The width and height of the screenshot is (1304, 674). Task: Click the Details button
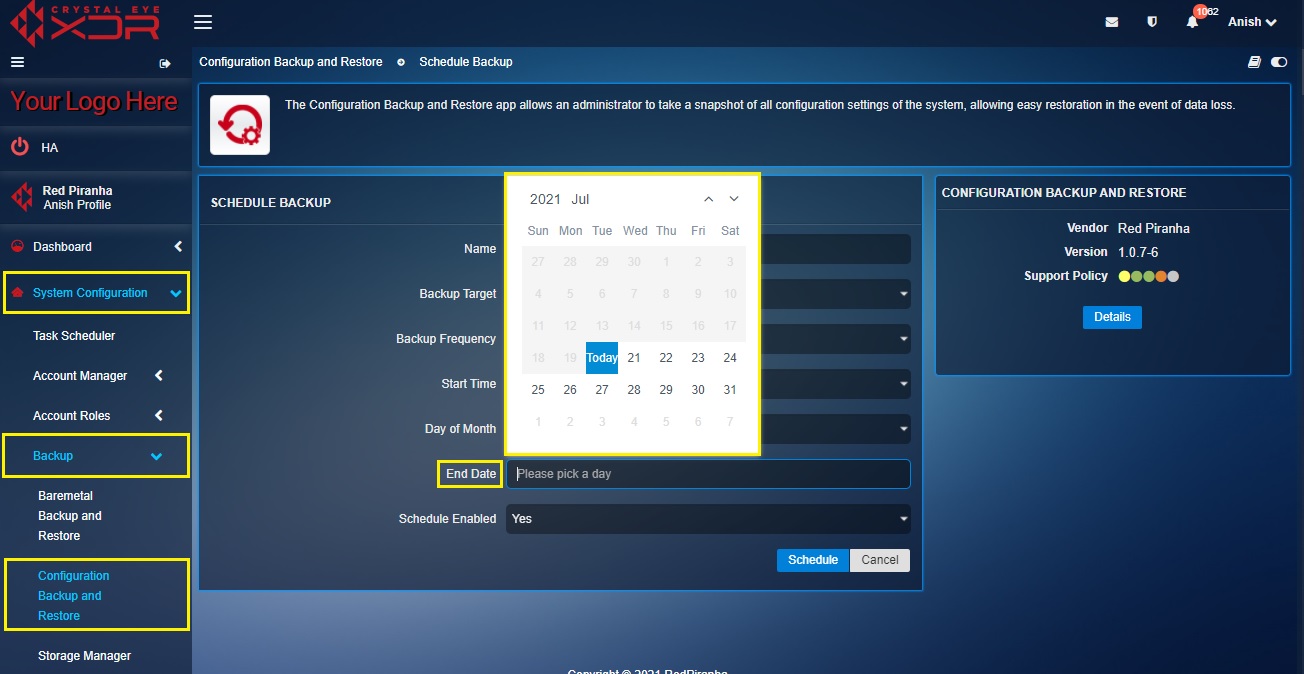tap(1112, 317)
